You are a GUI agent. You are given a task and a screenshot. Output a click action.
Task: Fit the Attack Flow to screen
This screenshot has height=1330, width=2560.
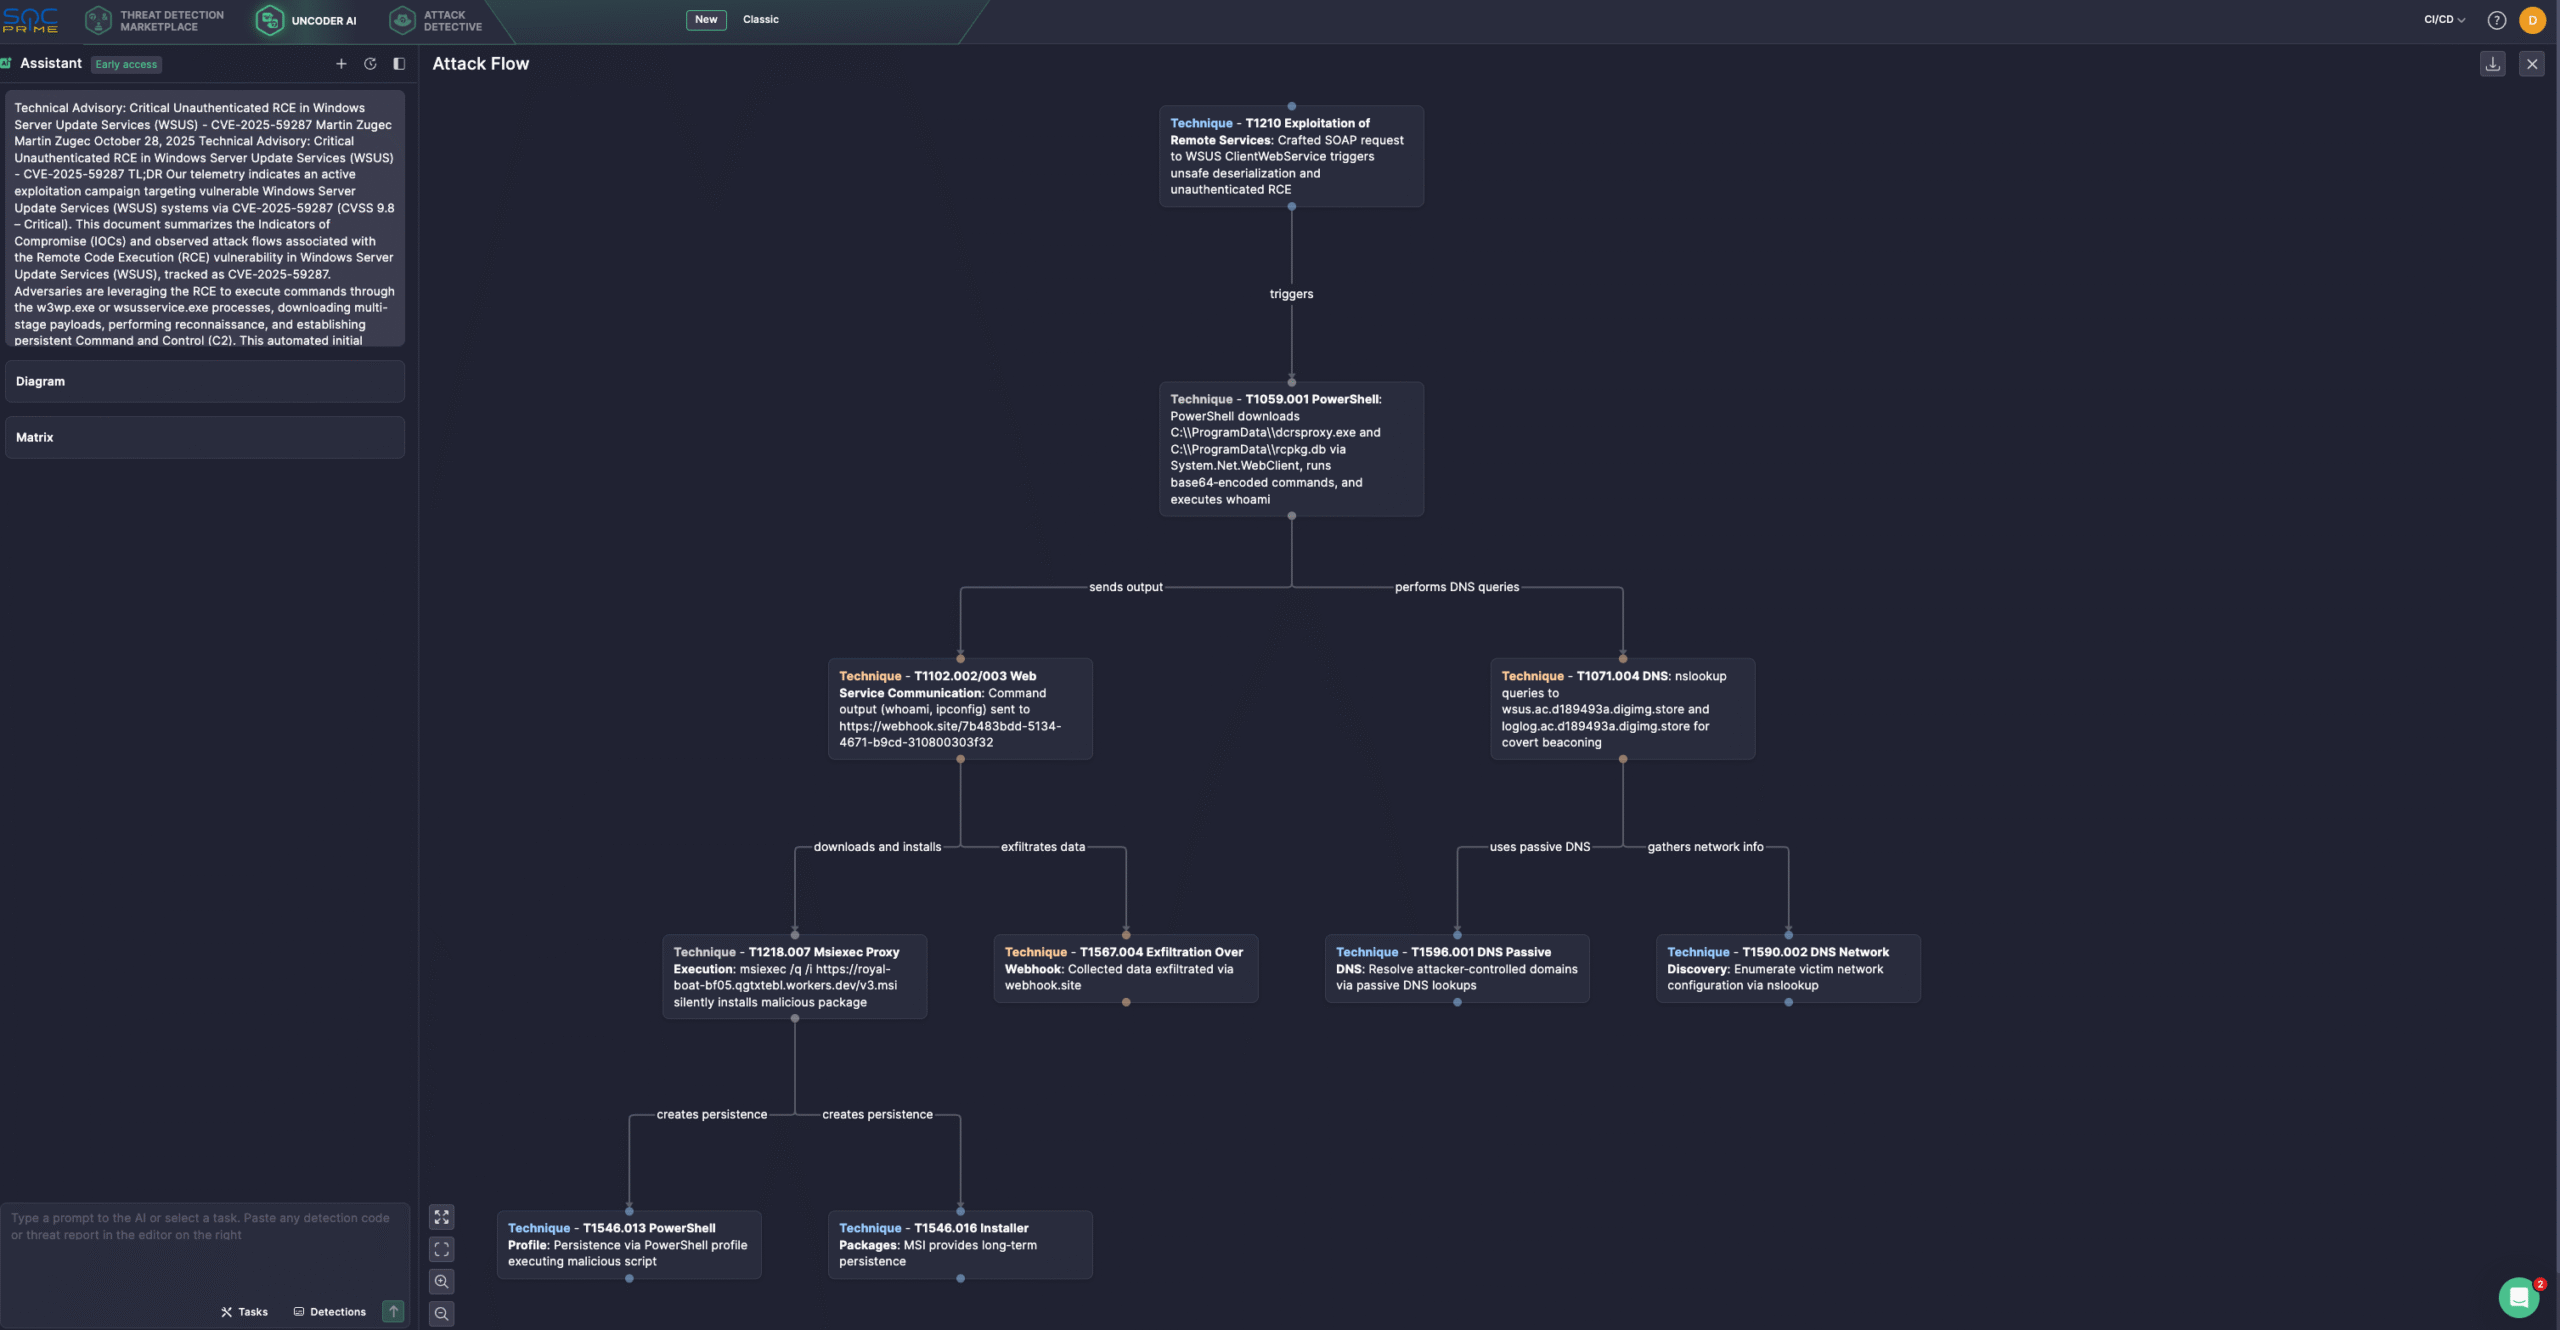(x=441, y=1248)
